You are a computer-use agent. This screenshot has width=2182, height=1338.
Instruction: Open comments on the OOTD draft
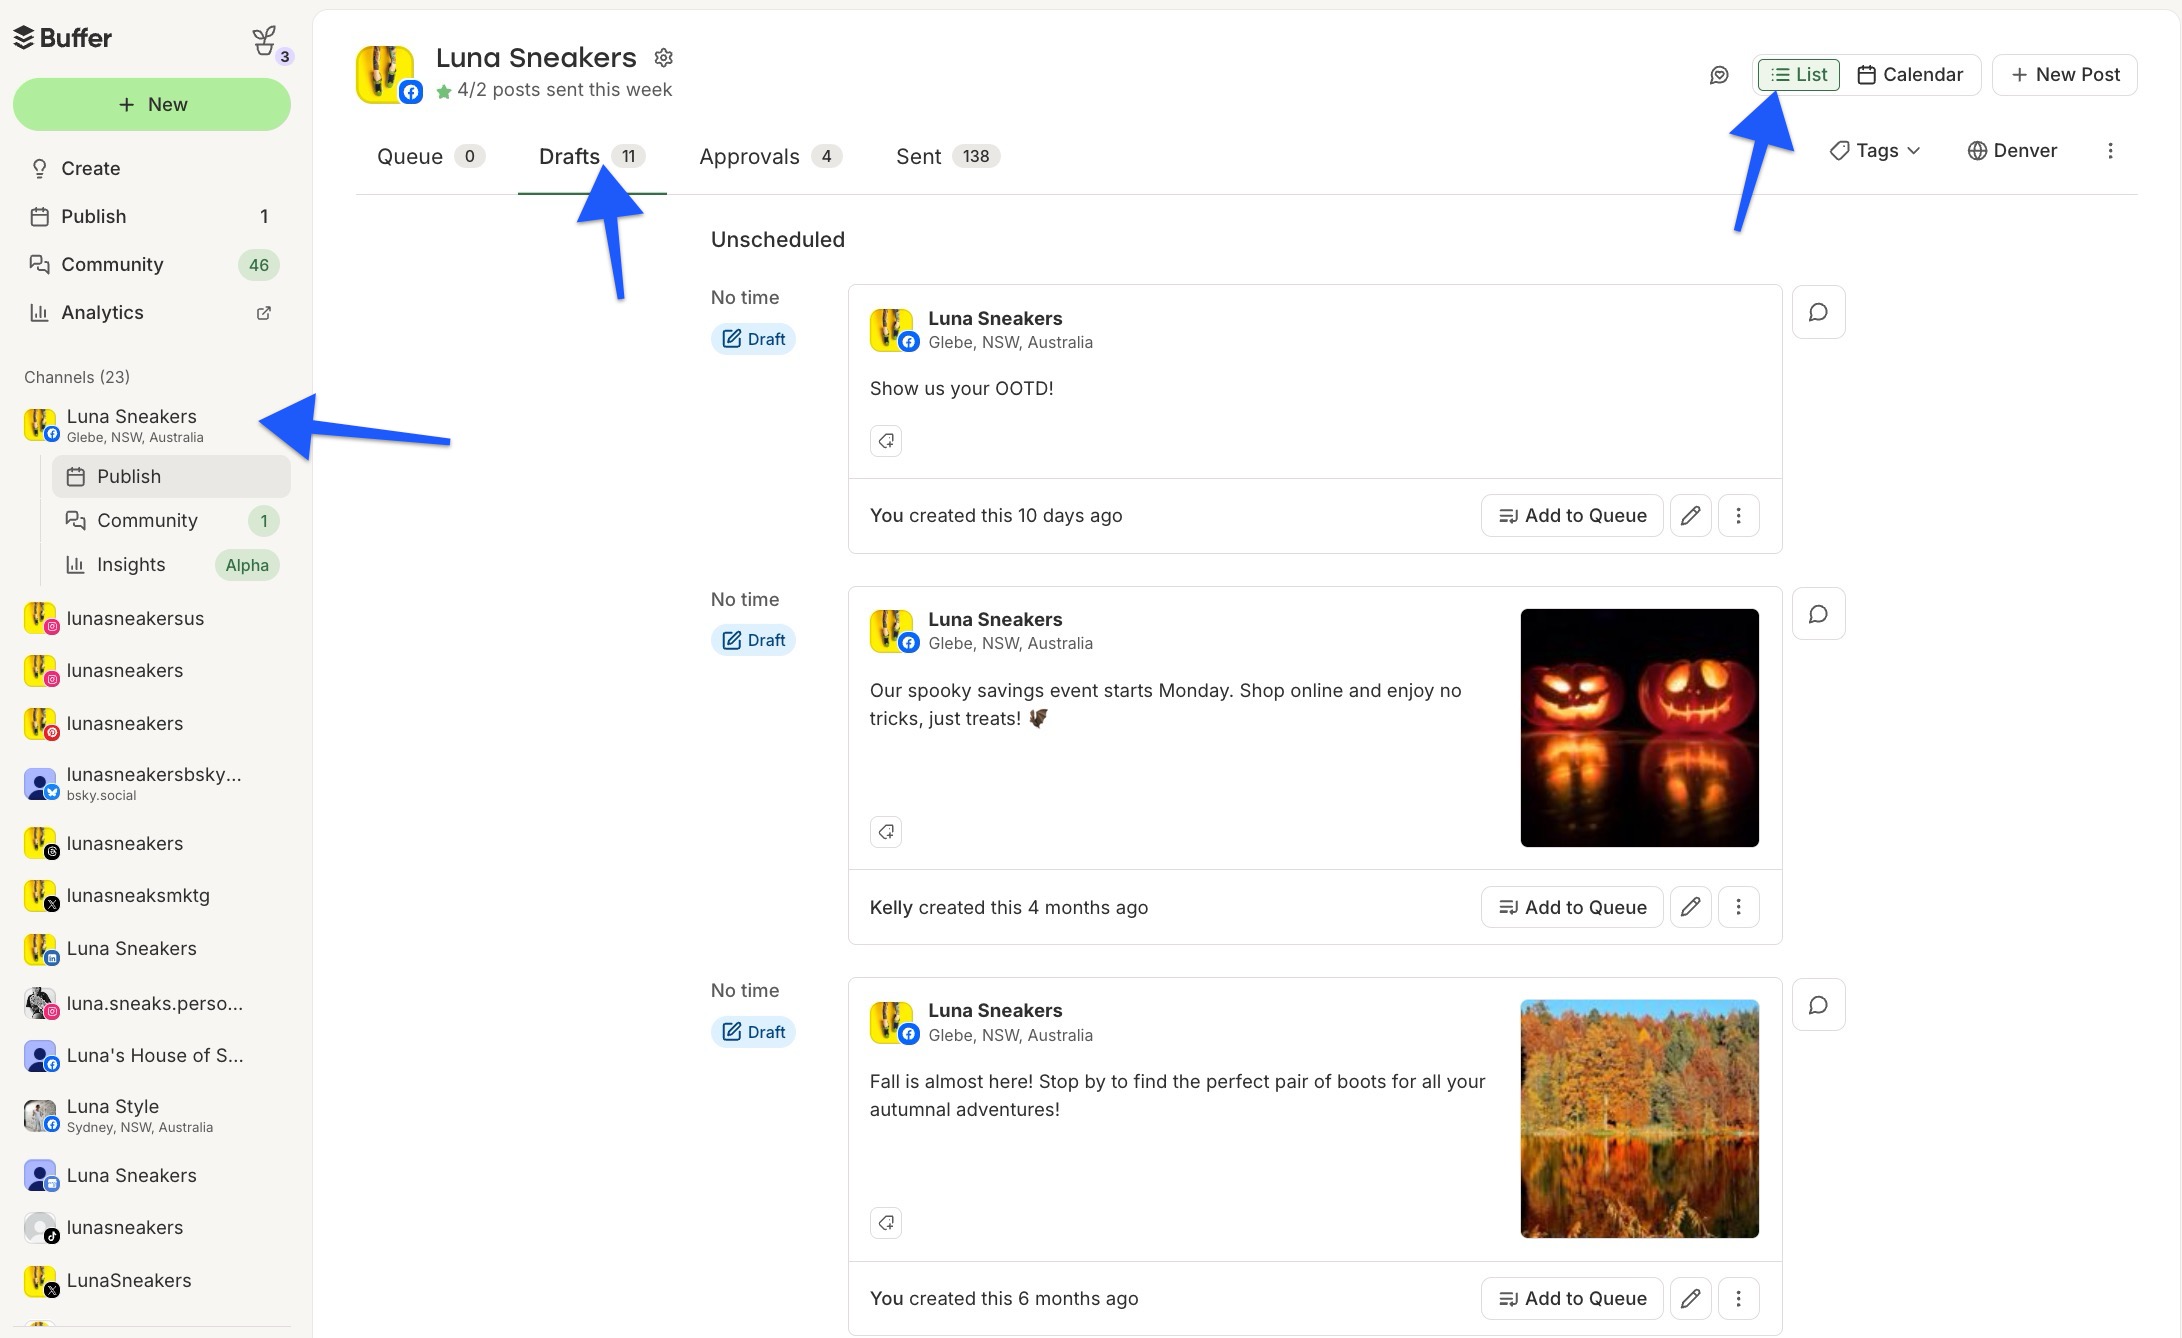(x=1818, y=312)
